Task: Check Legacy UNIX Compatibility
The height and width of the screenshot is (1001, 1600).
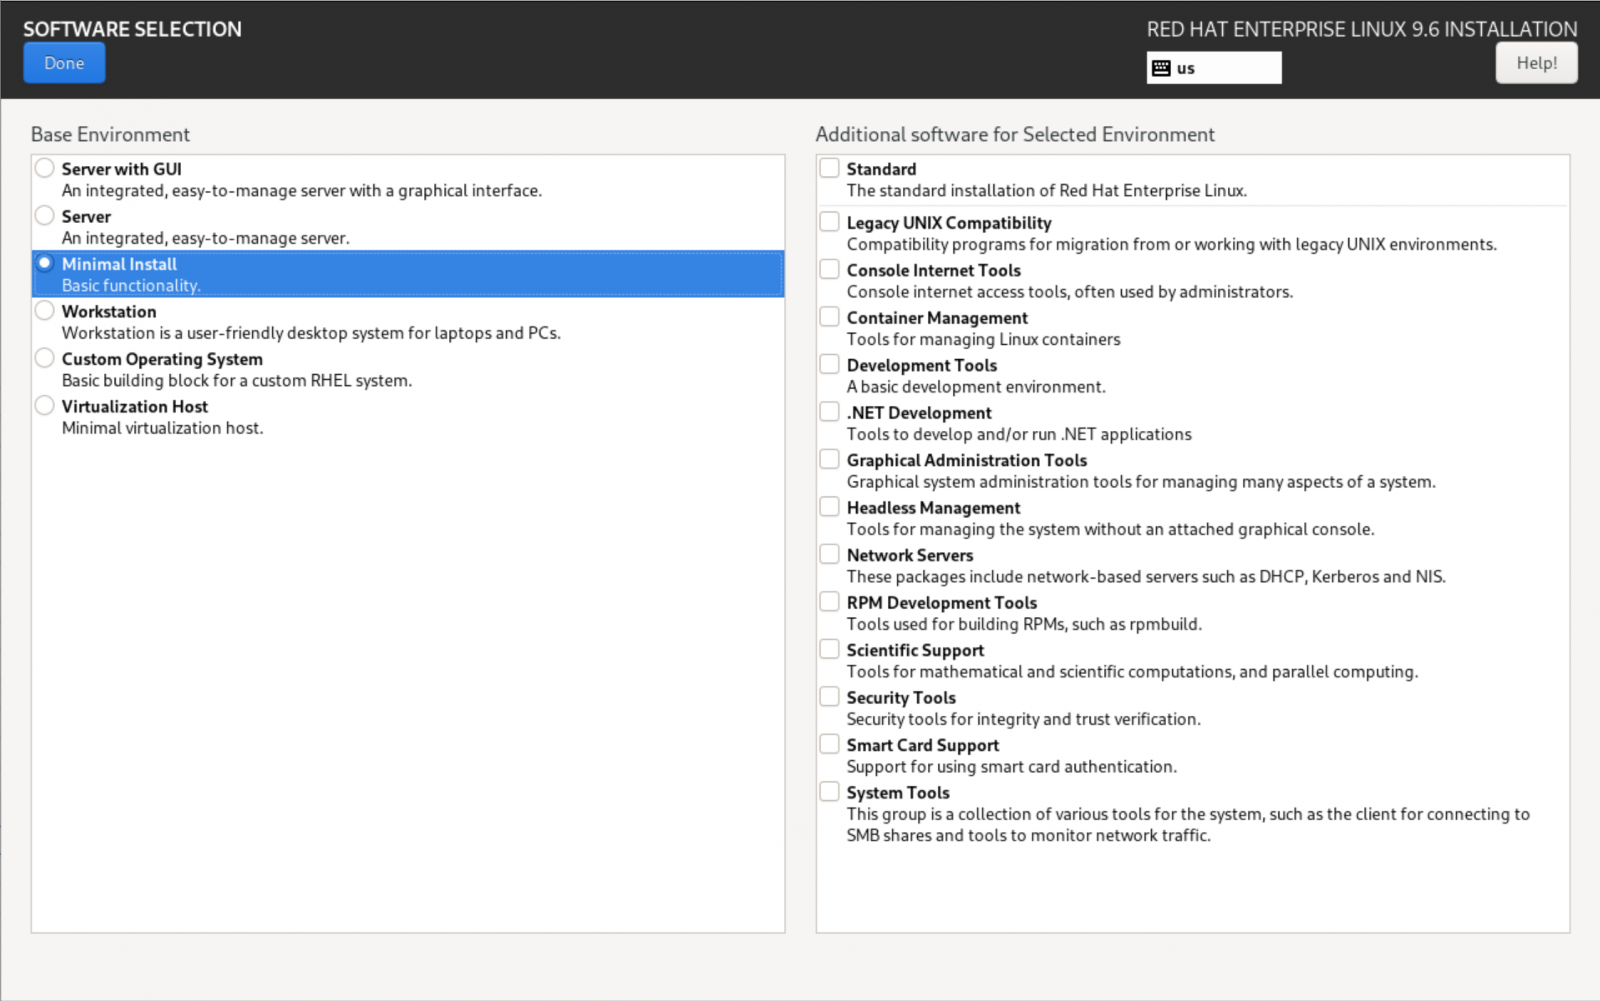Action: [x=829, y=222]
